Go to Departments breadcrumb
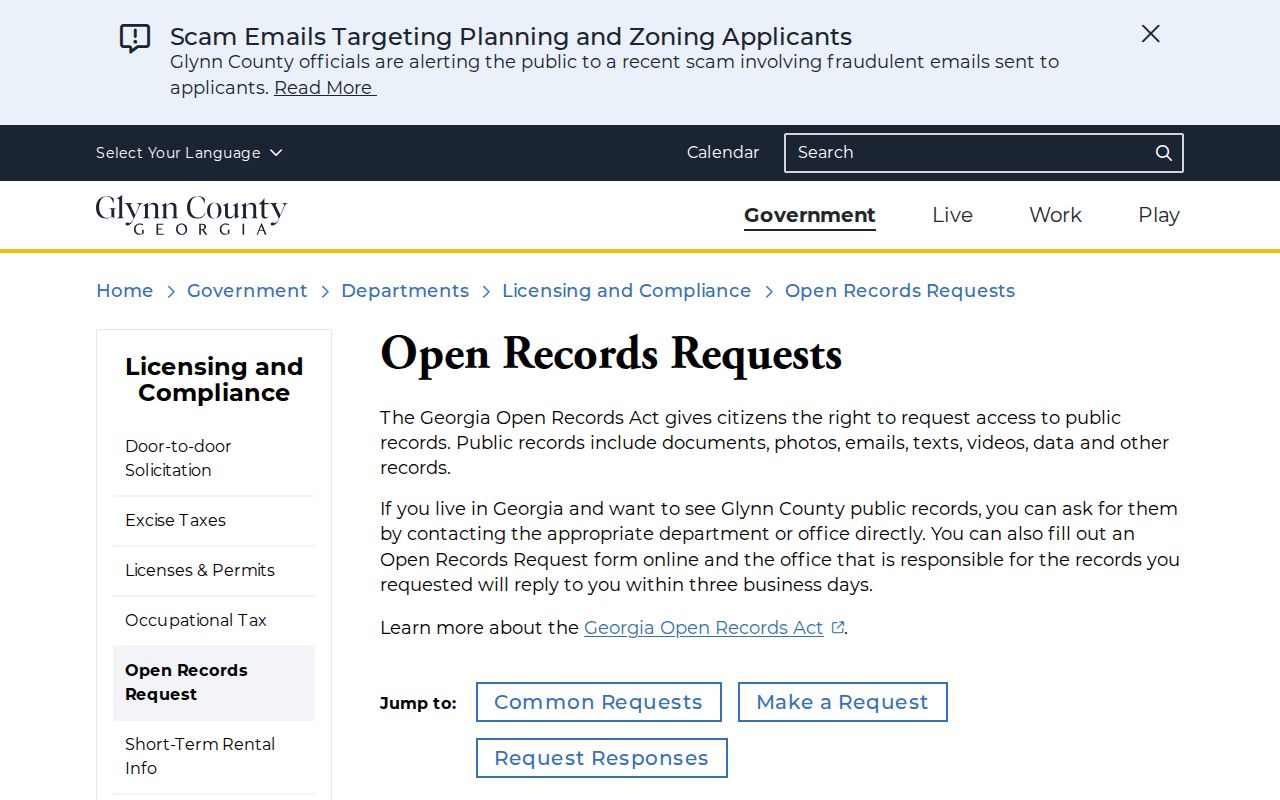This screenshot has width=1280, height=800. point(405,291)
